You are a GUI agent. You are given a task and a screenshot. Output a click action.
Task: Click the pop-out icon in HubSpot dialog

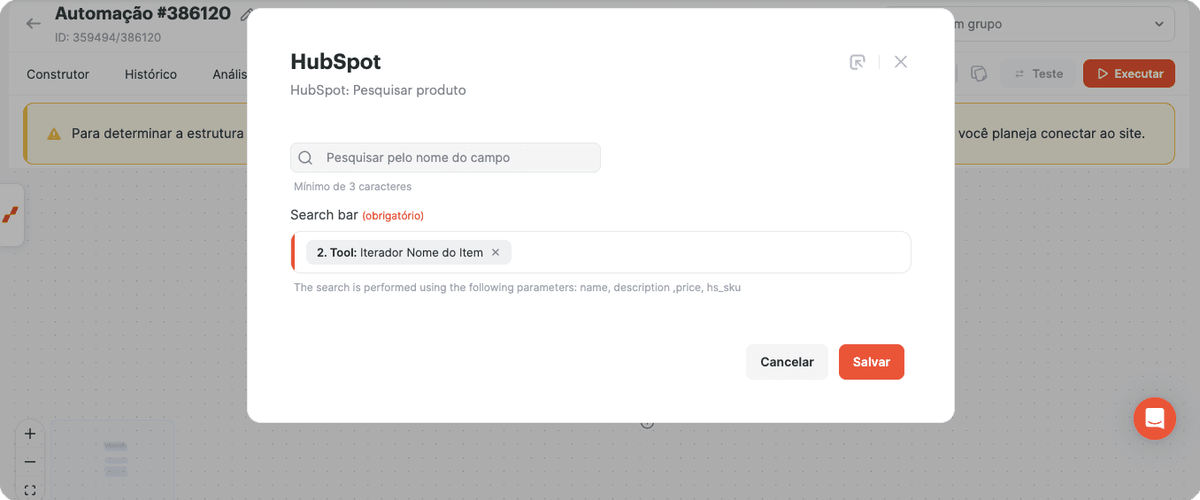[x=857, y=62]
